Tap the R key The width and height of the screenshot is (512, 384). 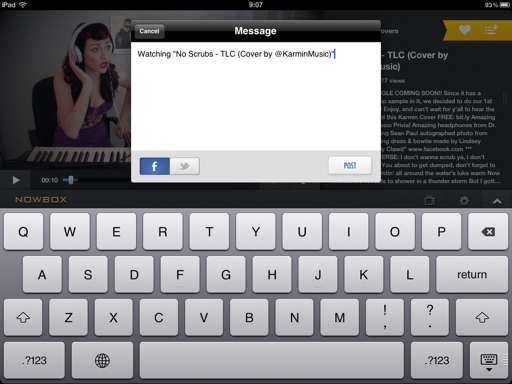[163, 232]
